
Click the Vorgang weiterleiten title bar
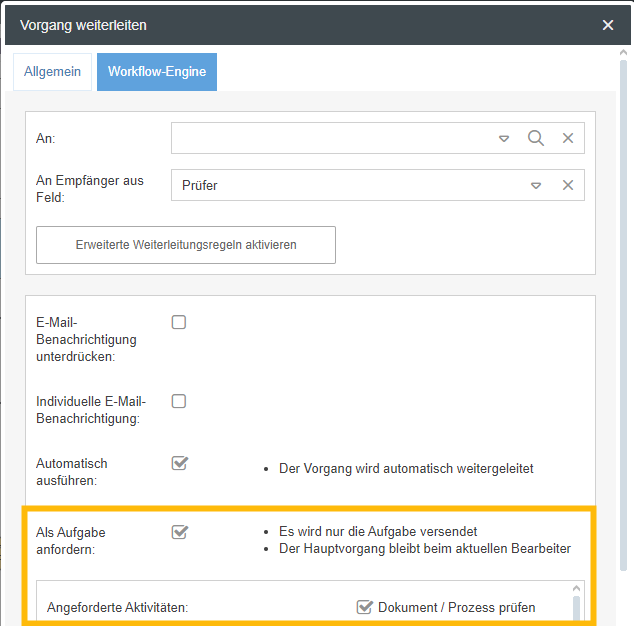(300, 25)
